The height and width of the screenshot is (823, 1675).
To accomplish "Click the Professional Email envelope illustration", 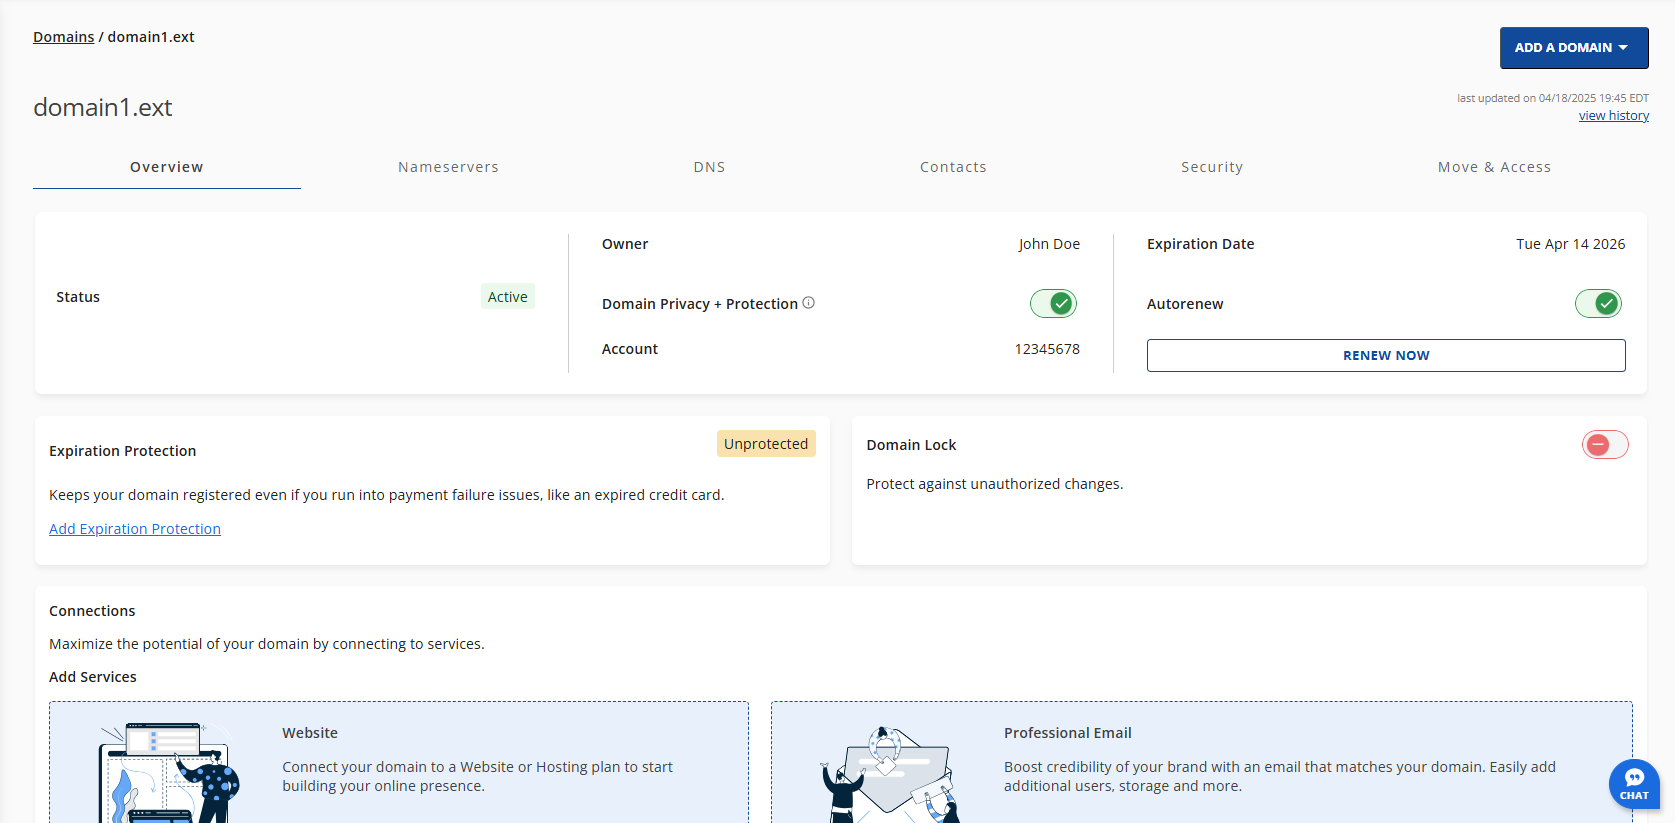I will (890, 775).
